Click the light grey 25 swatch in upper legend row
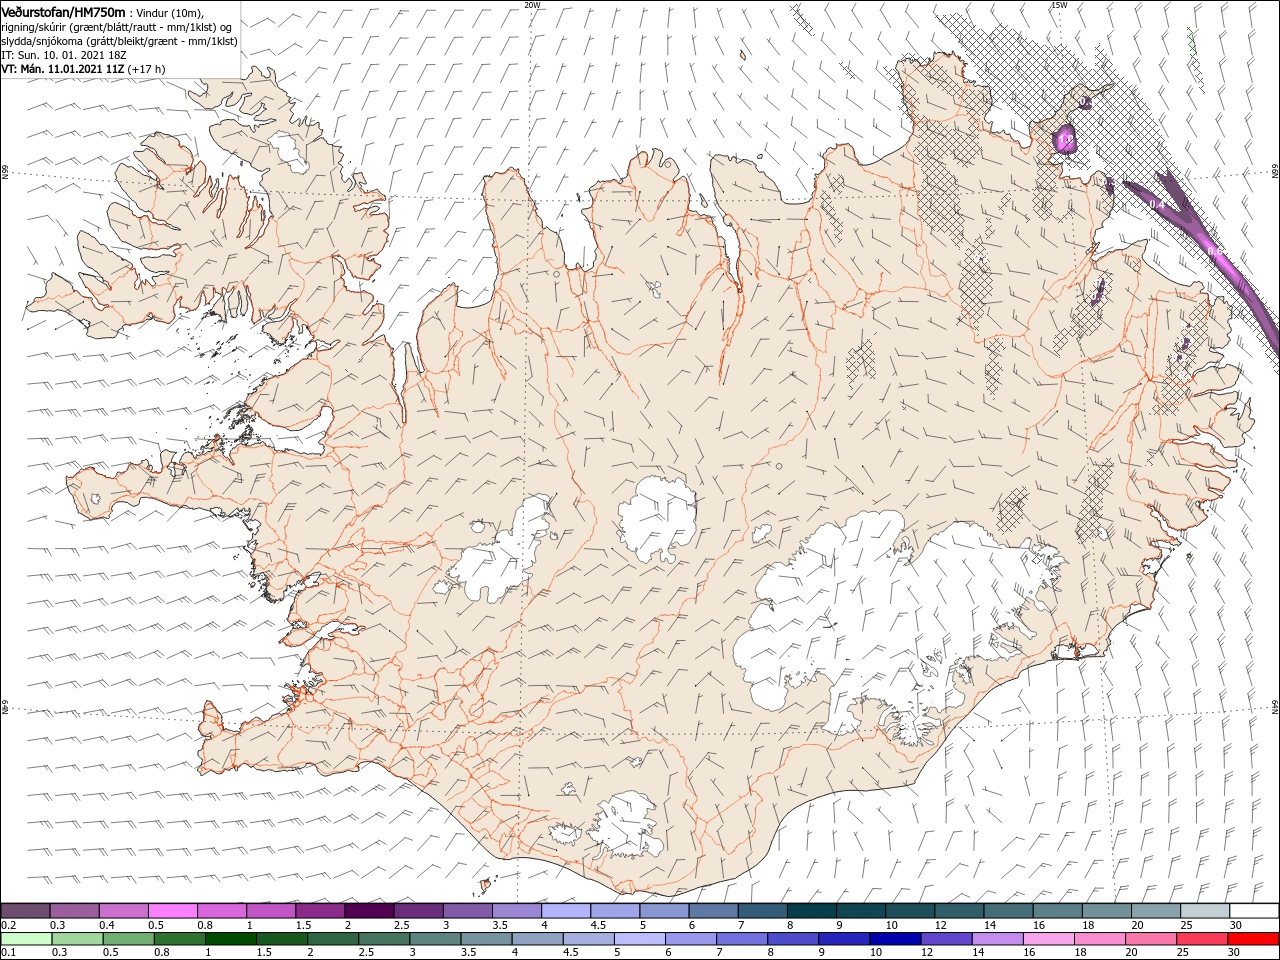Viewport: 1280px width, 960px height. 1205,911
